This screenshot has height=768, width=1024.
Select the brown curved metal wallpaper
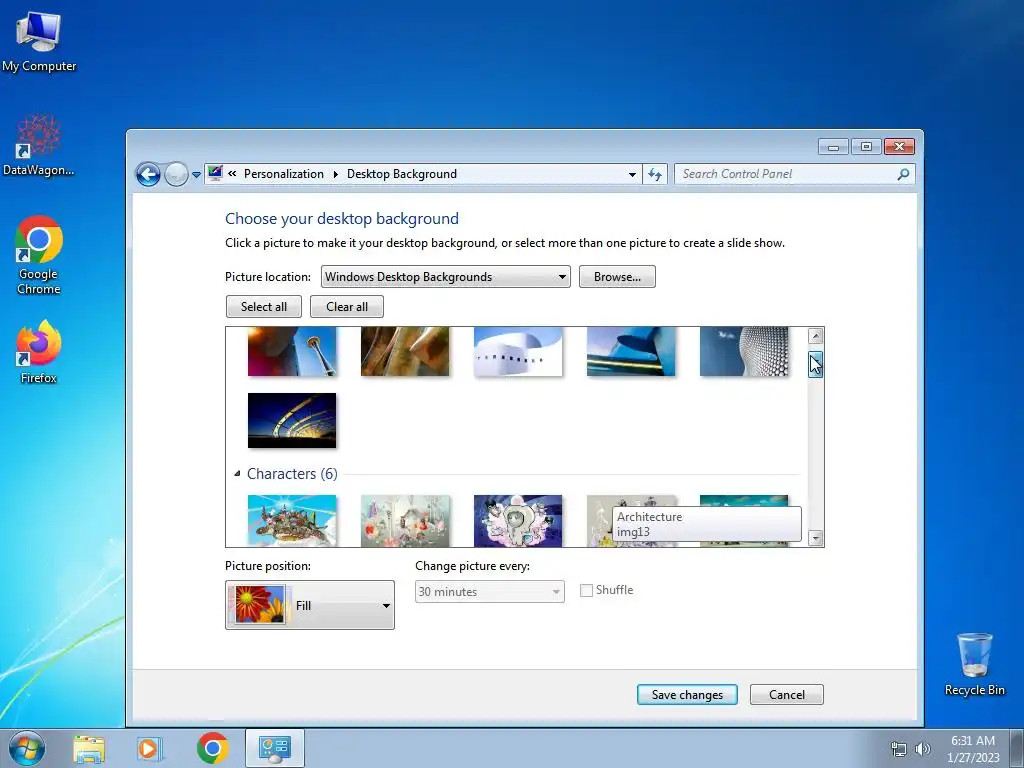(405, 352)
